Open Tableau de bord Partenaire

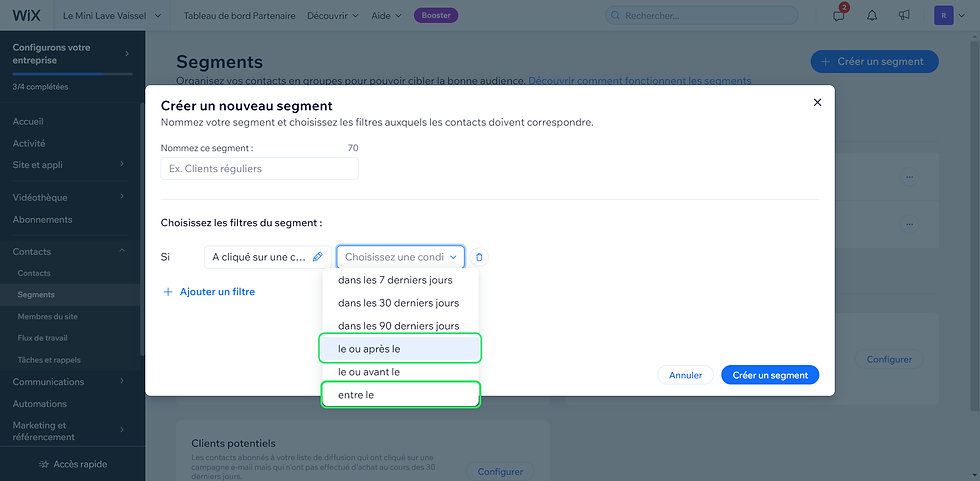[239, 16]
